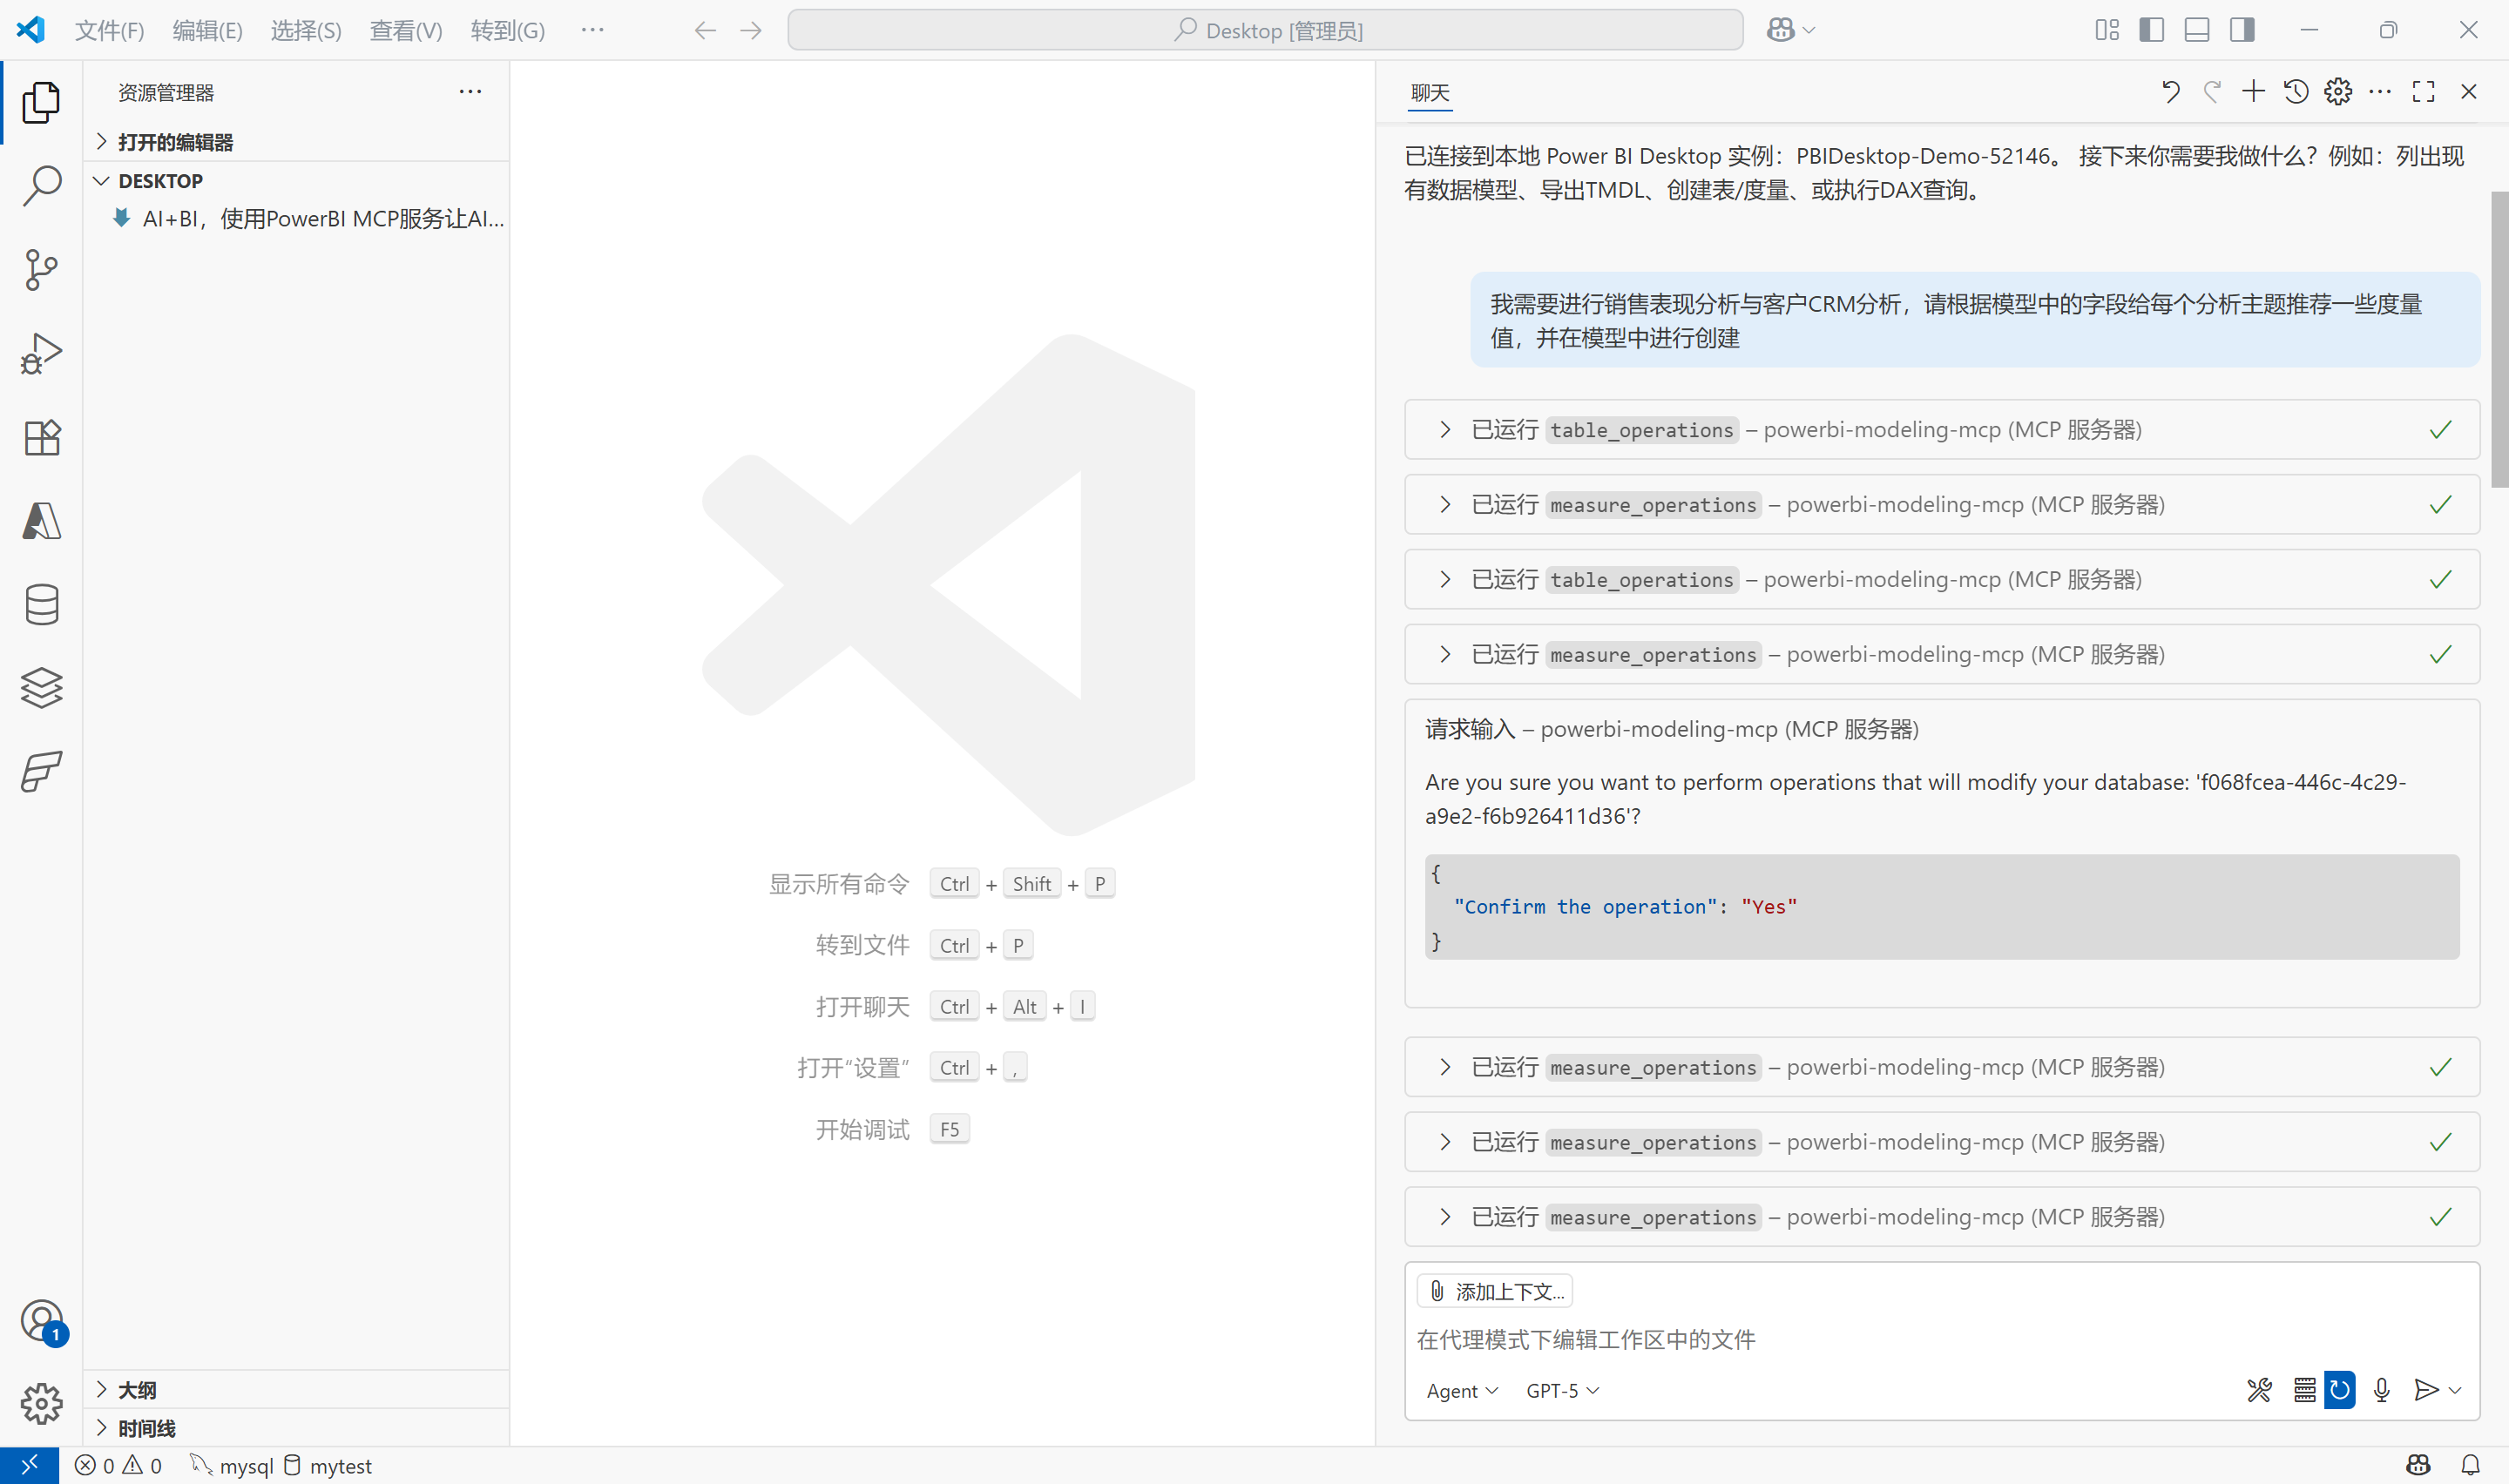Click the microphone voice input icon
The image size is (2509, 1484).
(x=2381, y=1390)
